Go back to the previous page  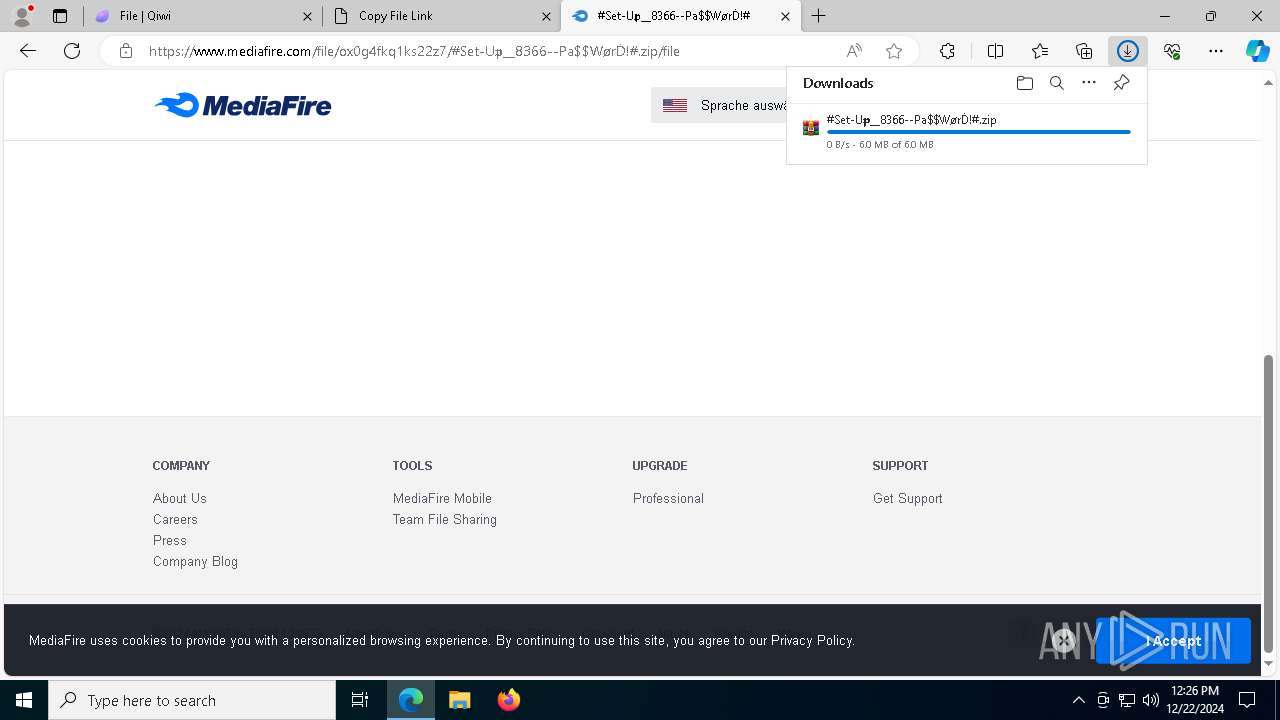(27, 51)
